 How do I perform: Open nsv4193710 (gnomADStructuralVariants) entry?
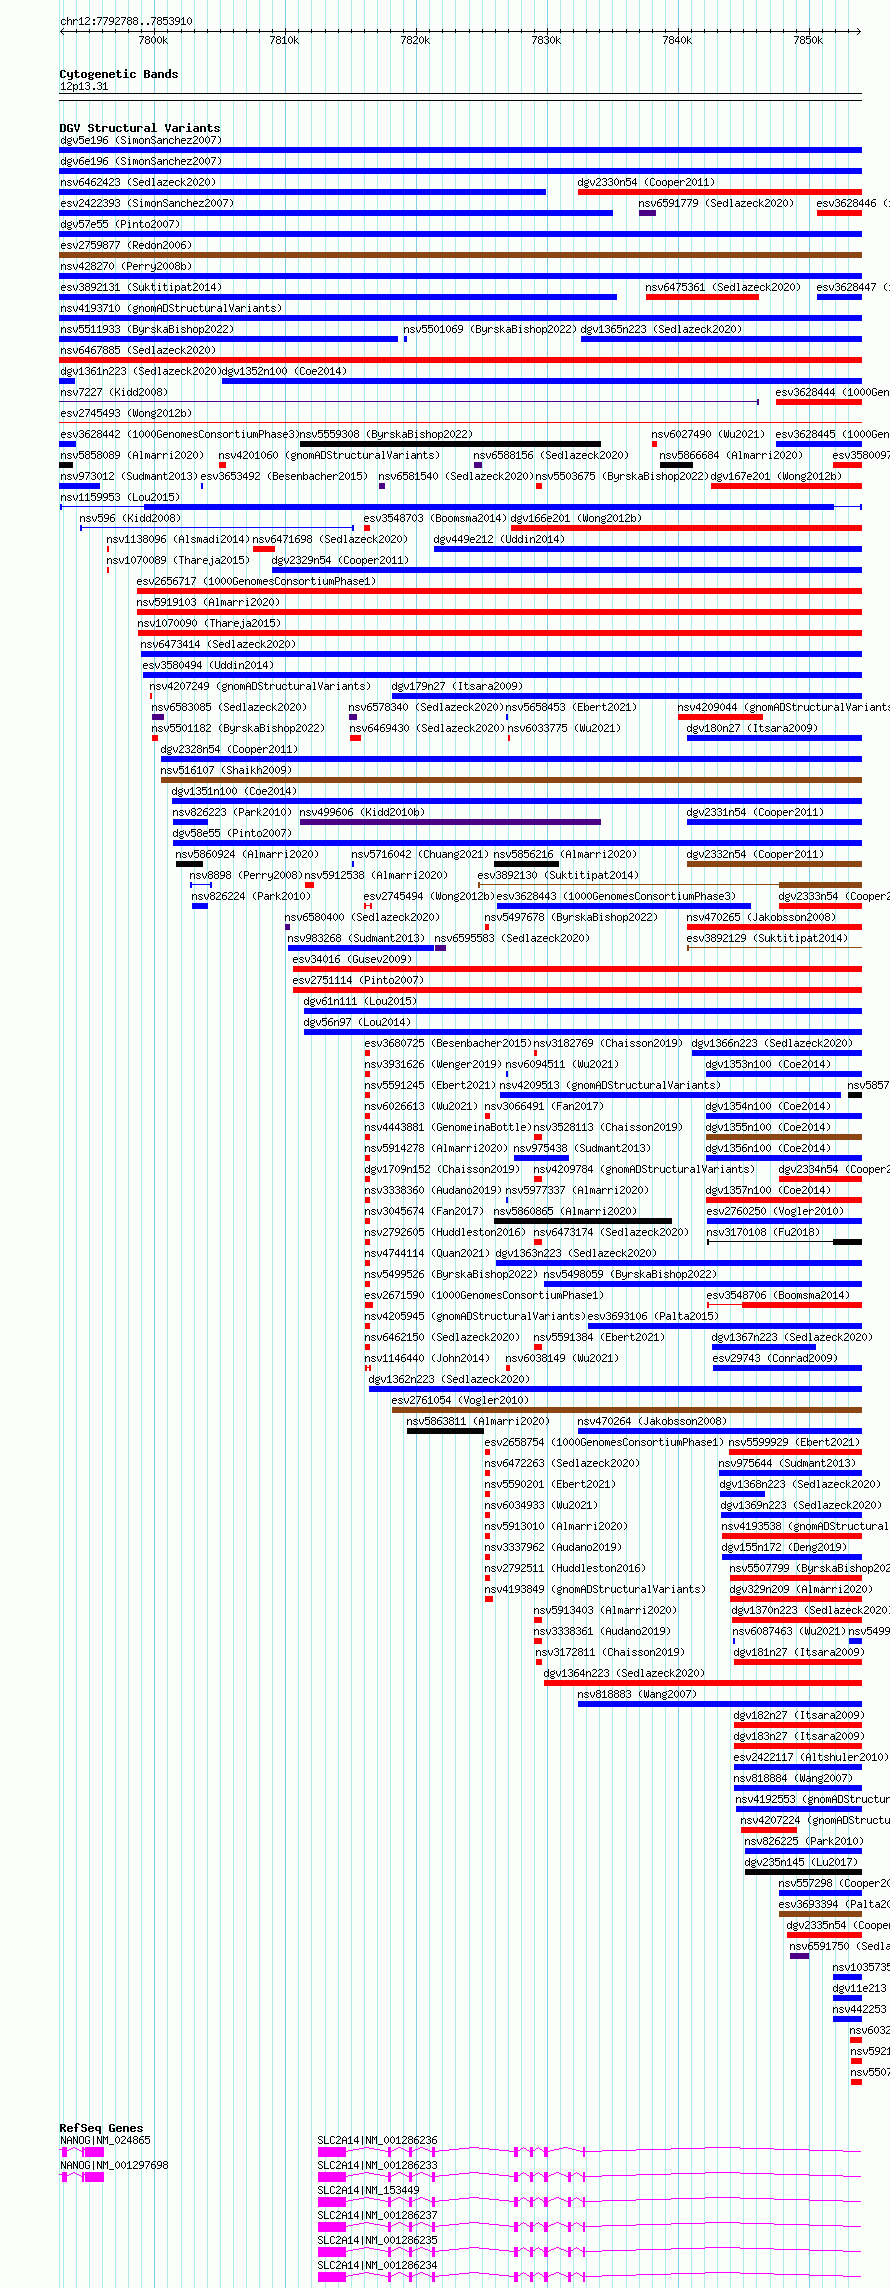pyautogui.click(x=171, y=309)
